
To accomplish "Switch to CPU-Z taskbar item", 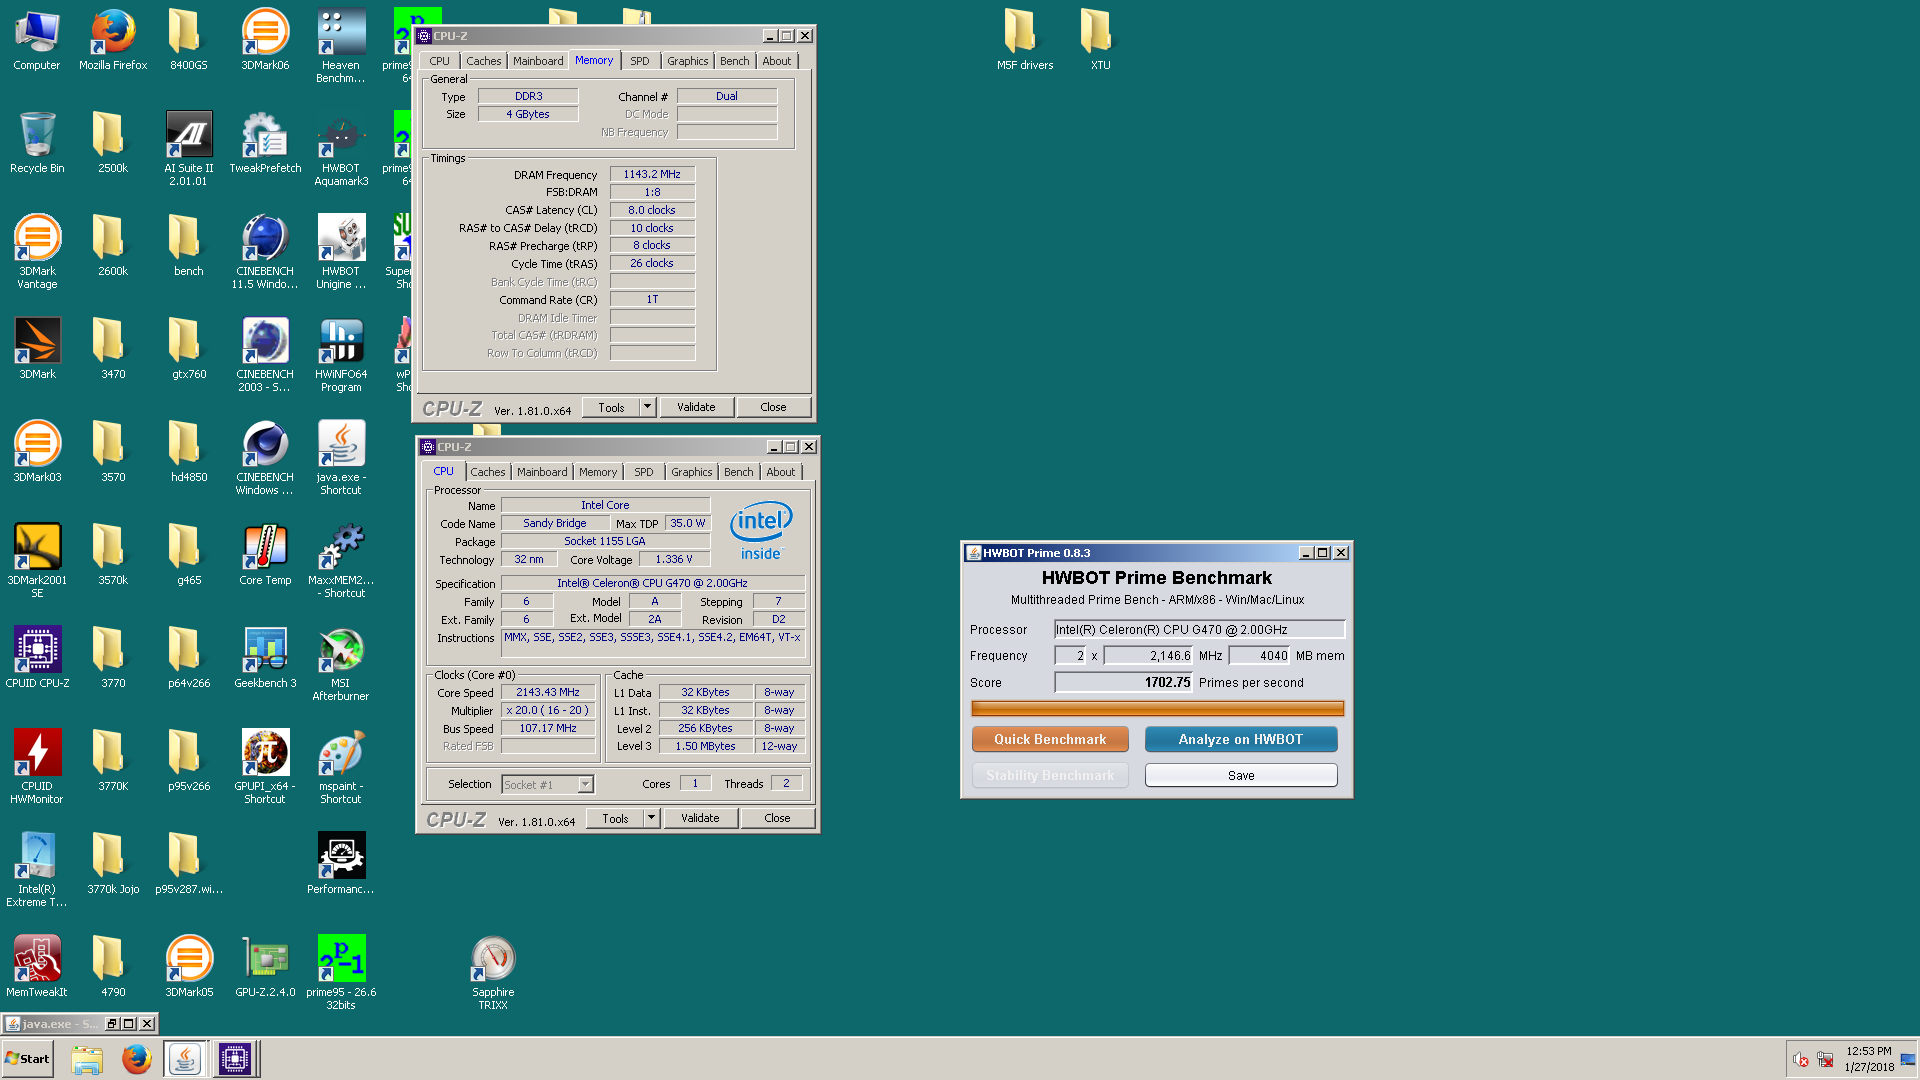I will coord(235,1059).
